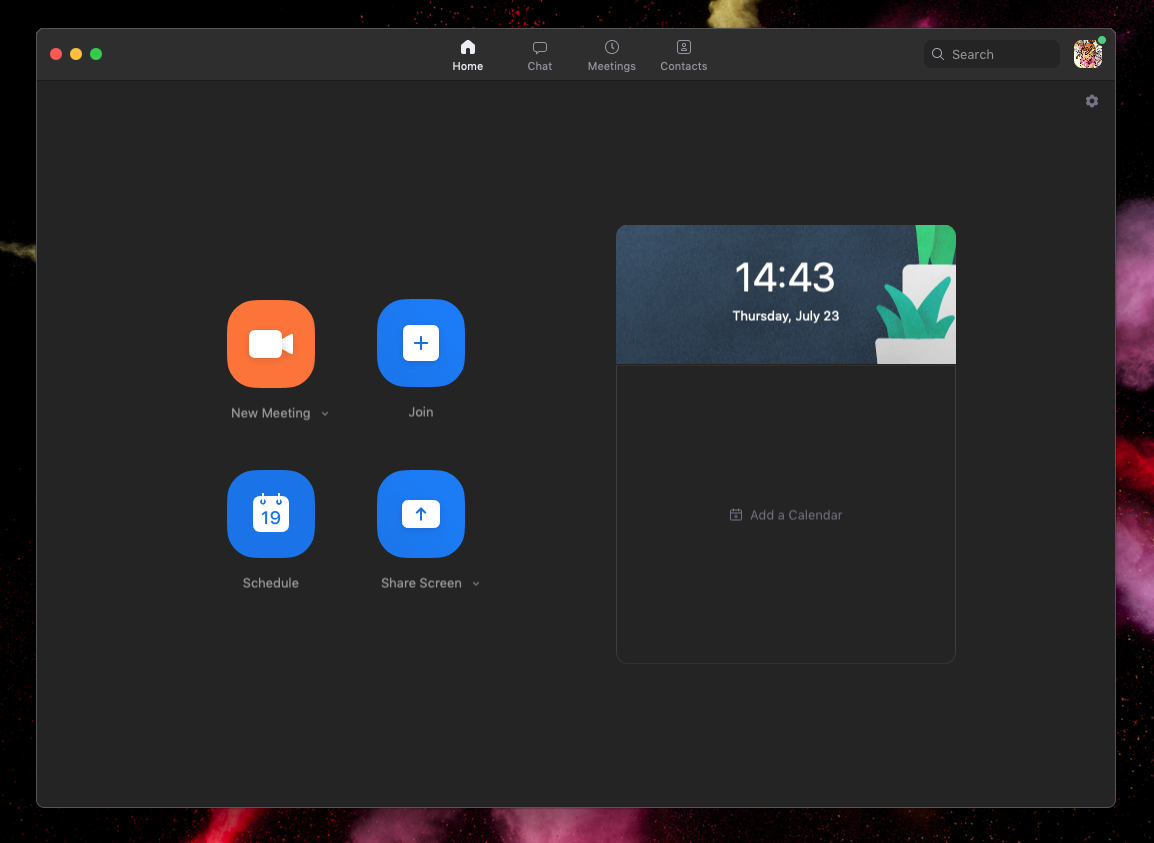Maximize Zoom with the green button
This screenshot has height=843, width=1154.
96,54
